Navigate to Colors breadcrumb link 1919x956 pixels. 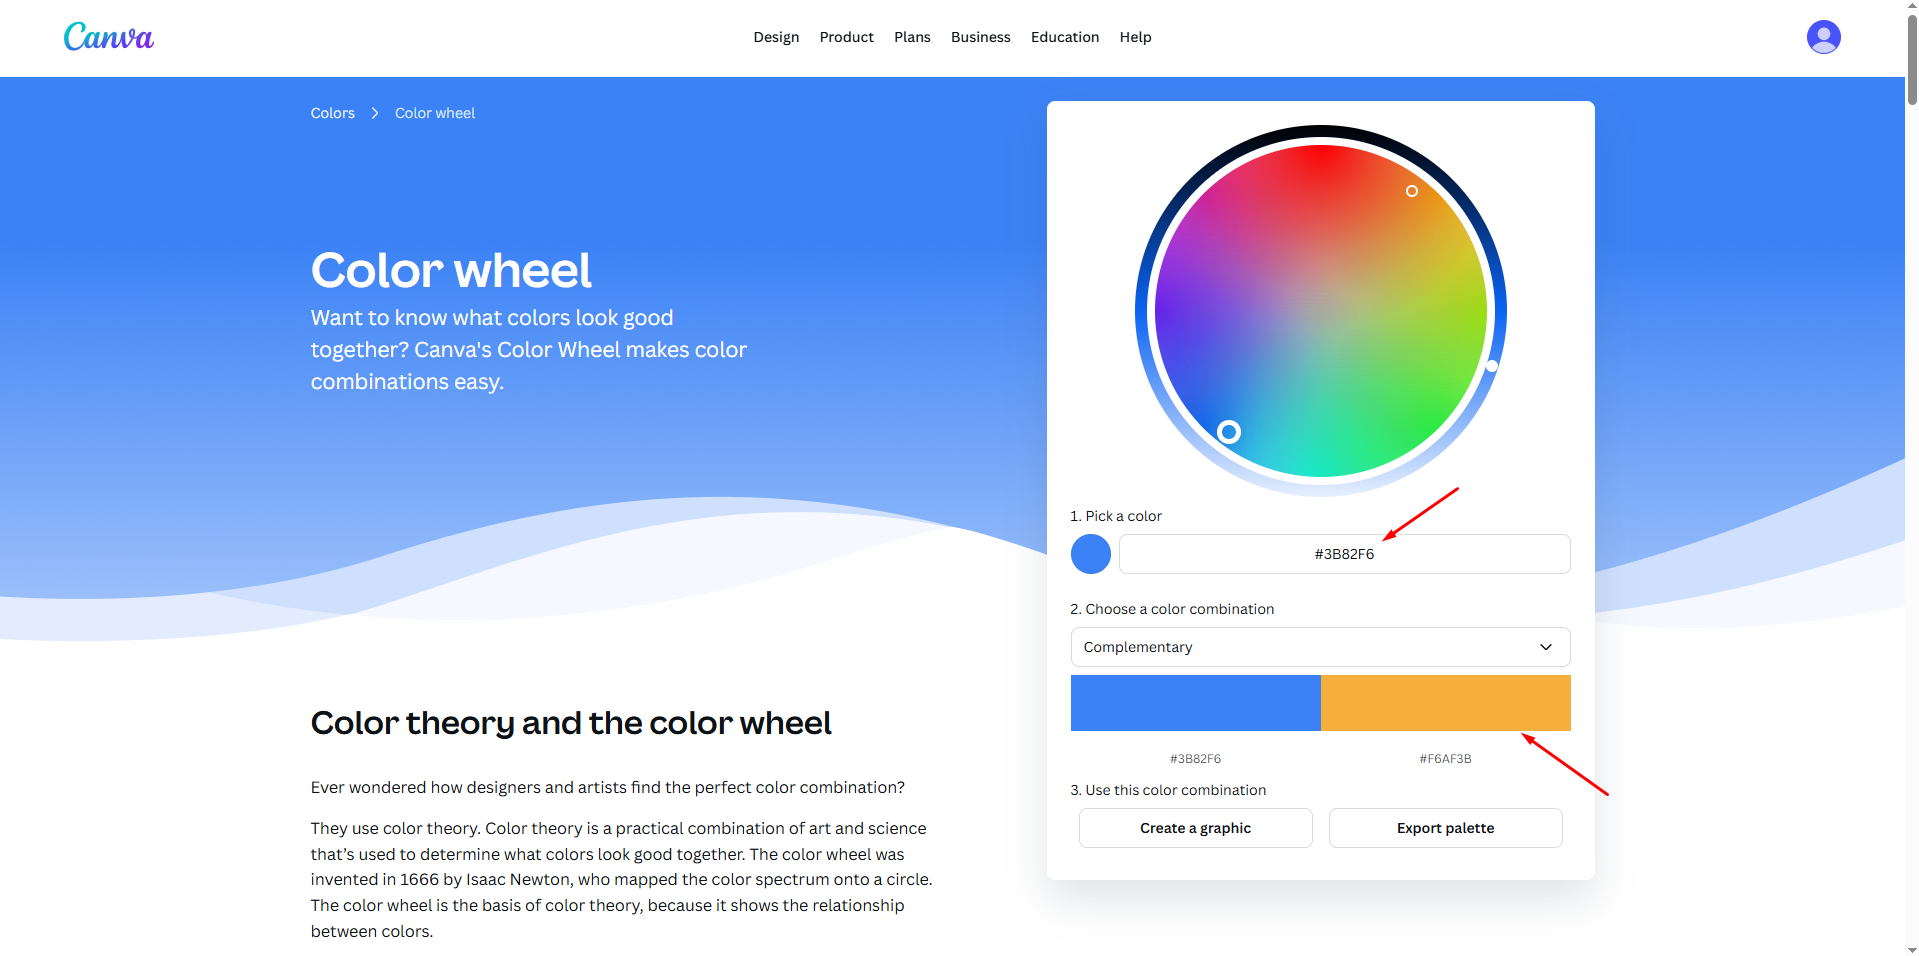[x=332, y=113]
